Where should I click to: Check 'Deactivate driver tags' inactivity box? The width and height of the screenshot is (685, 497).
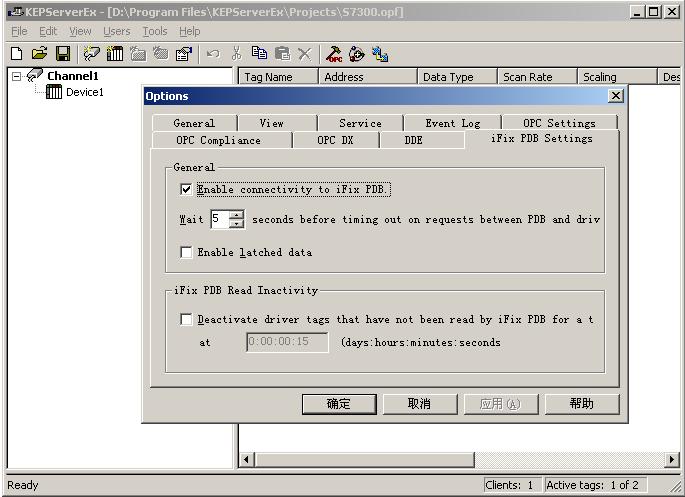tap(186, 319)
